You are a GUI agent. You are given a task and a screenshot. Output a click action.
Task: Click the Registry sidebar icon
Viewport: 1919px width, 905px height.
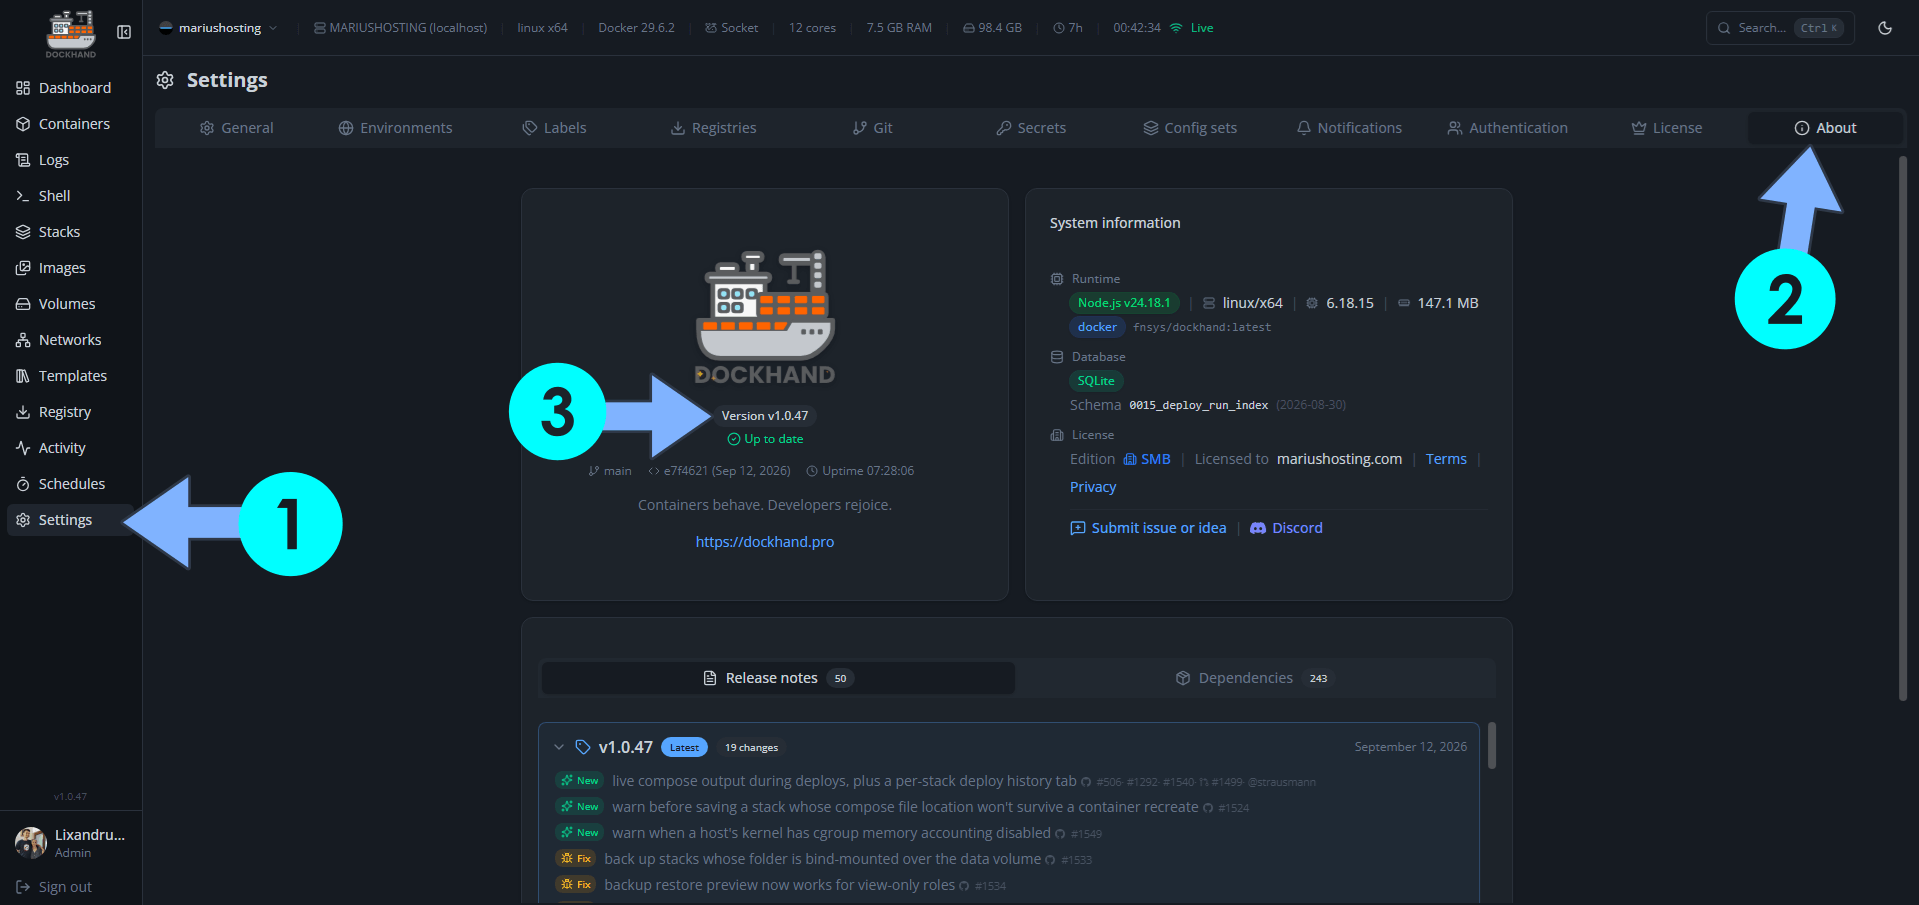23,412
